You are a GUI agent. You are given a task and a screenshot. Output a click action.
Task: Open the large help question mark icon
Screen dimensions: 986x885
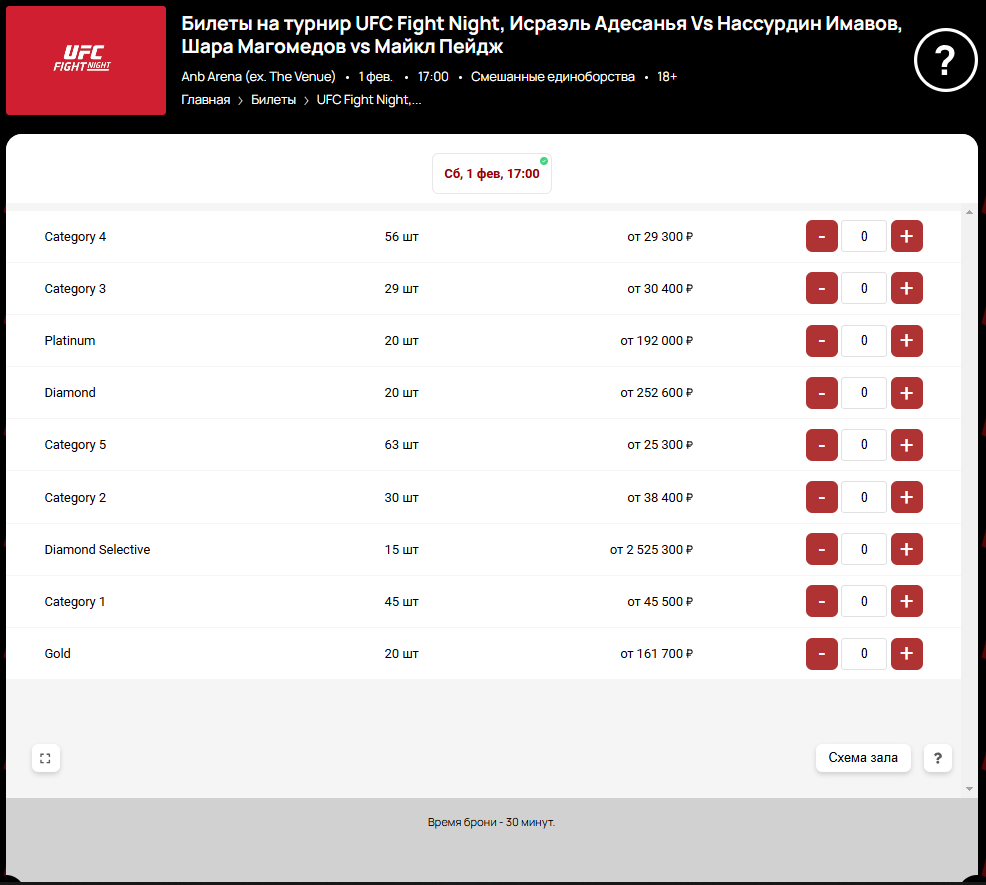pos(945,60)
